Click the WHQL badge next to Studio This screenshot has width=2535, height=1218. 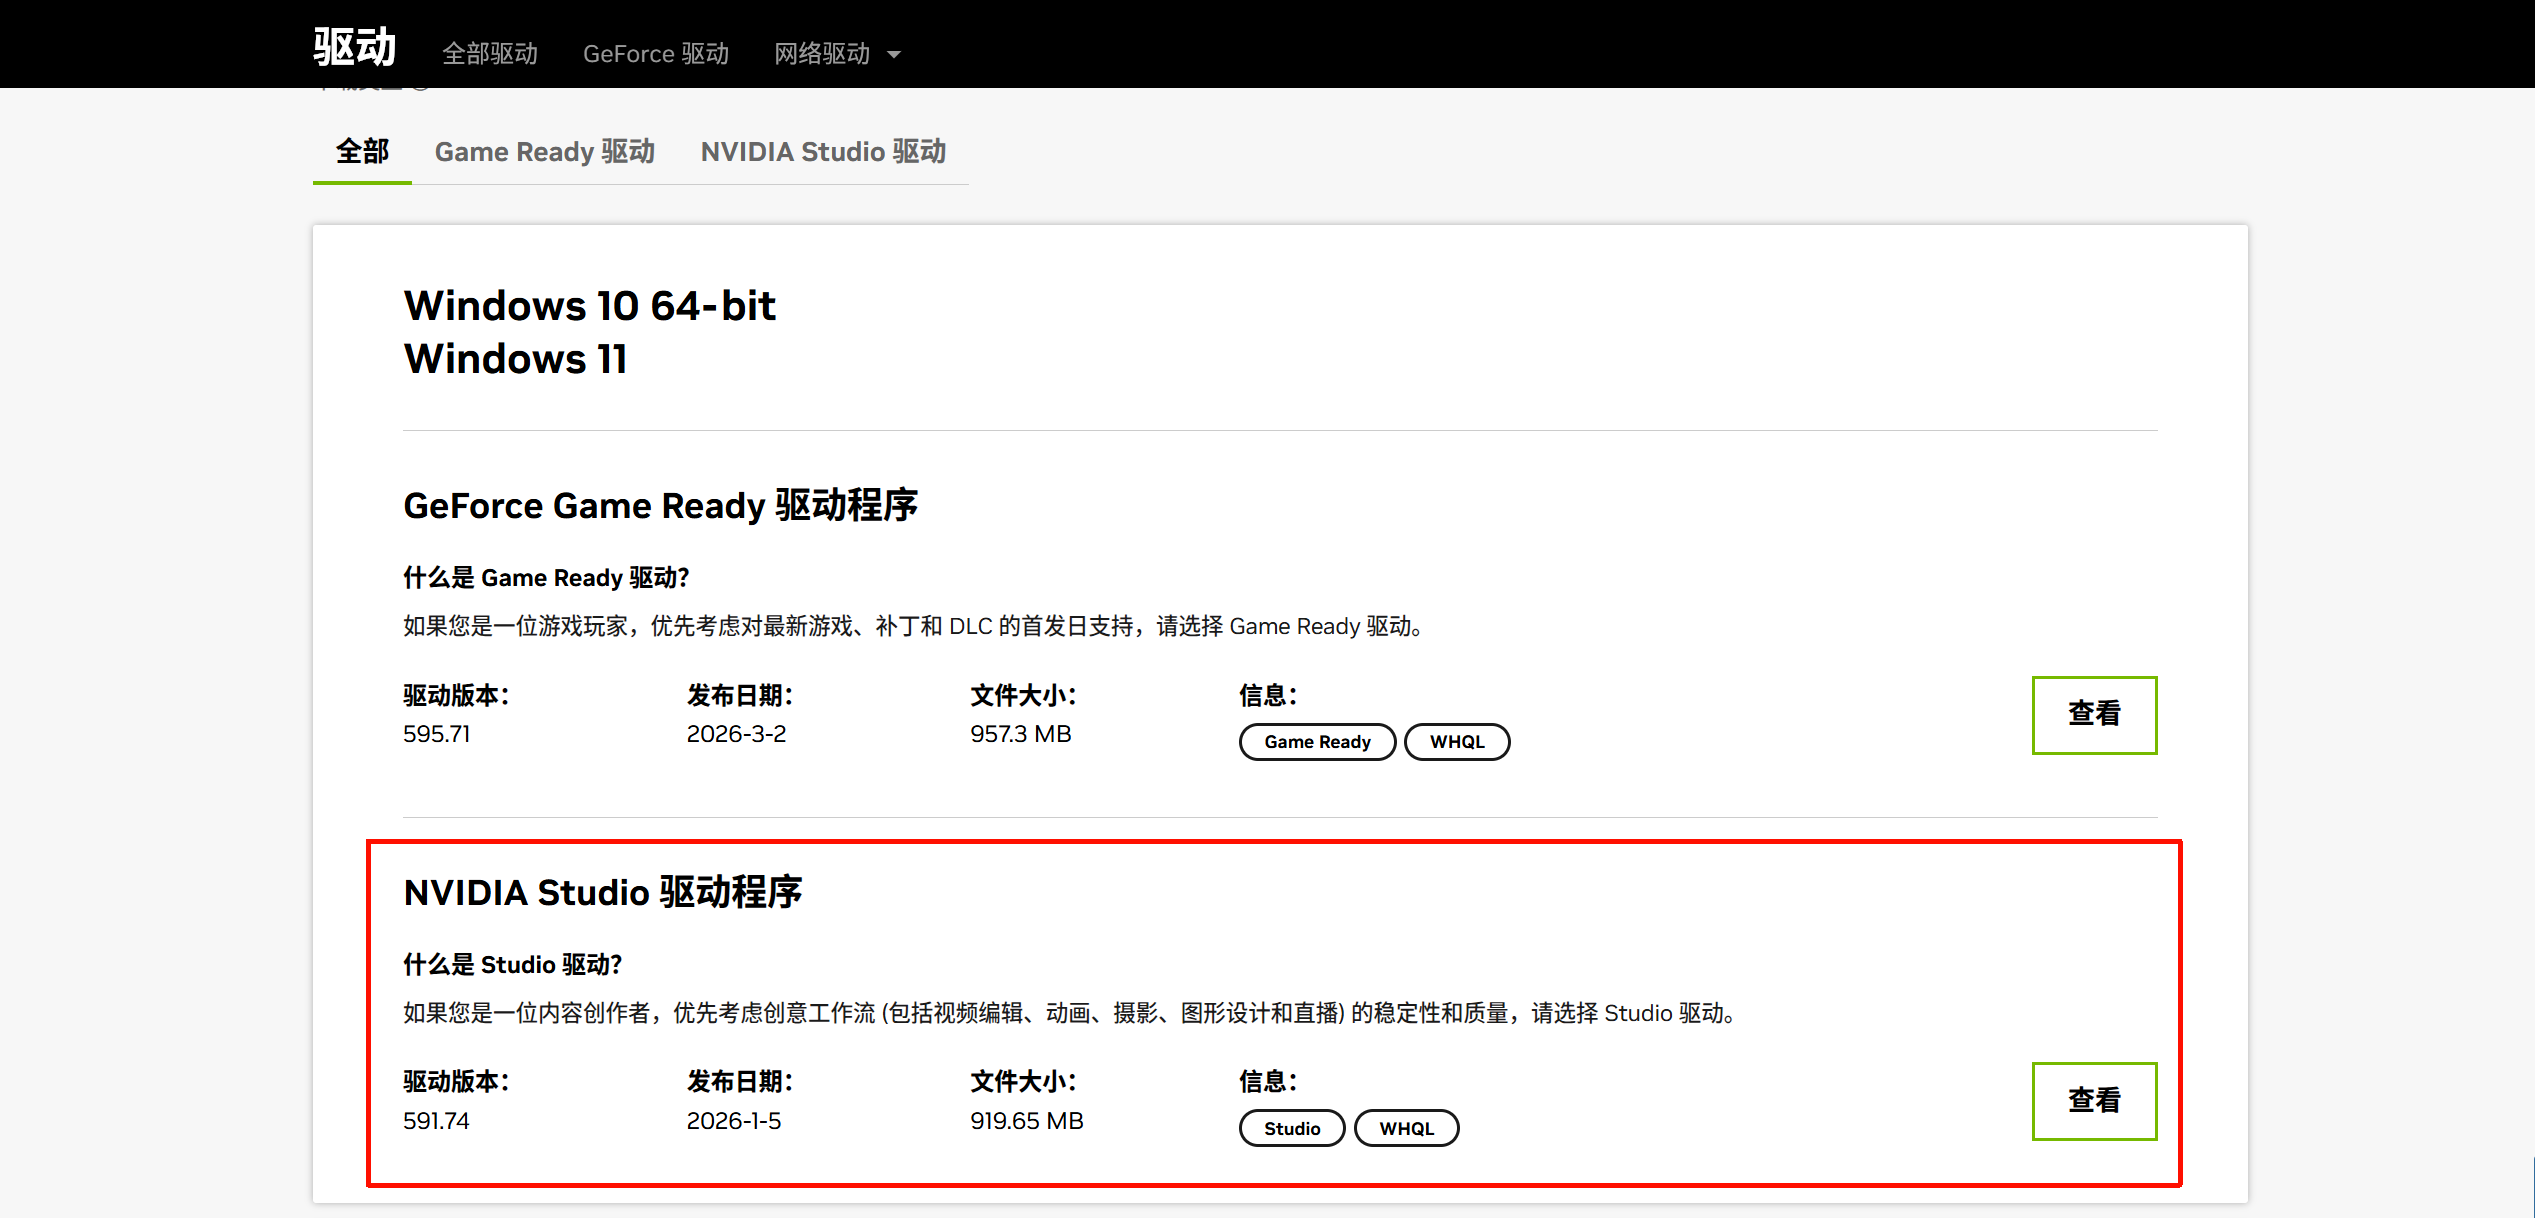pyautogui.click(x=1405, y=1128)
